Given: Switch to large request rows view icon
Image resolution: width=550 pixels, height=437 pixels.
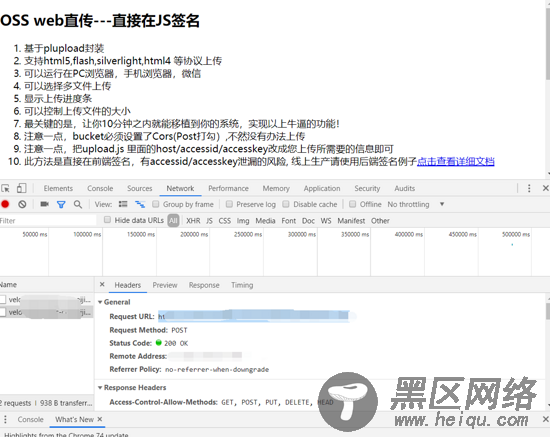Looking at the screenshot, I should click(123, 204).
